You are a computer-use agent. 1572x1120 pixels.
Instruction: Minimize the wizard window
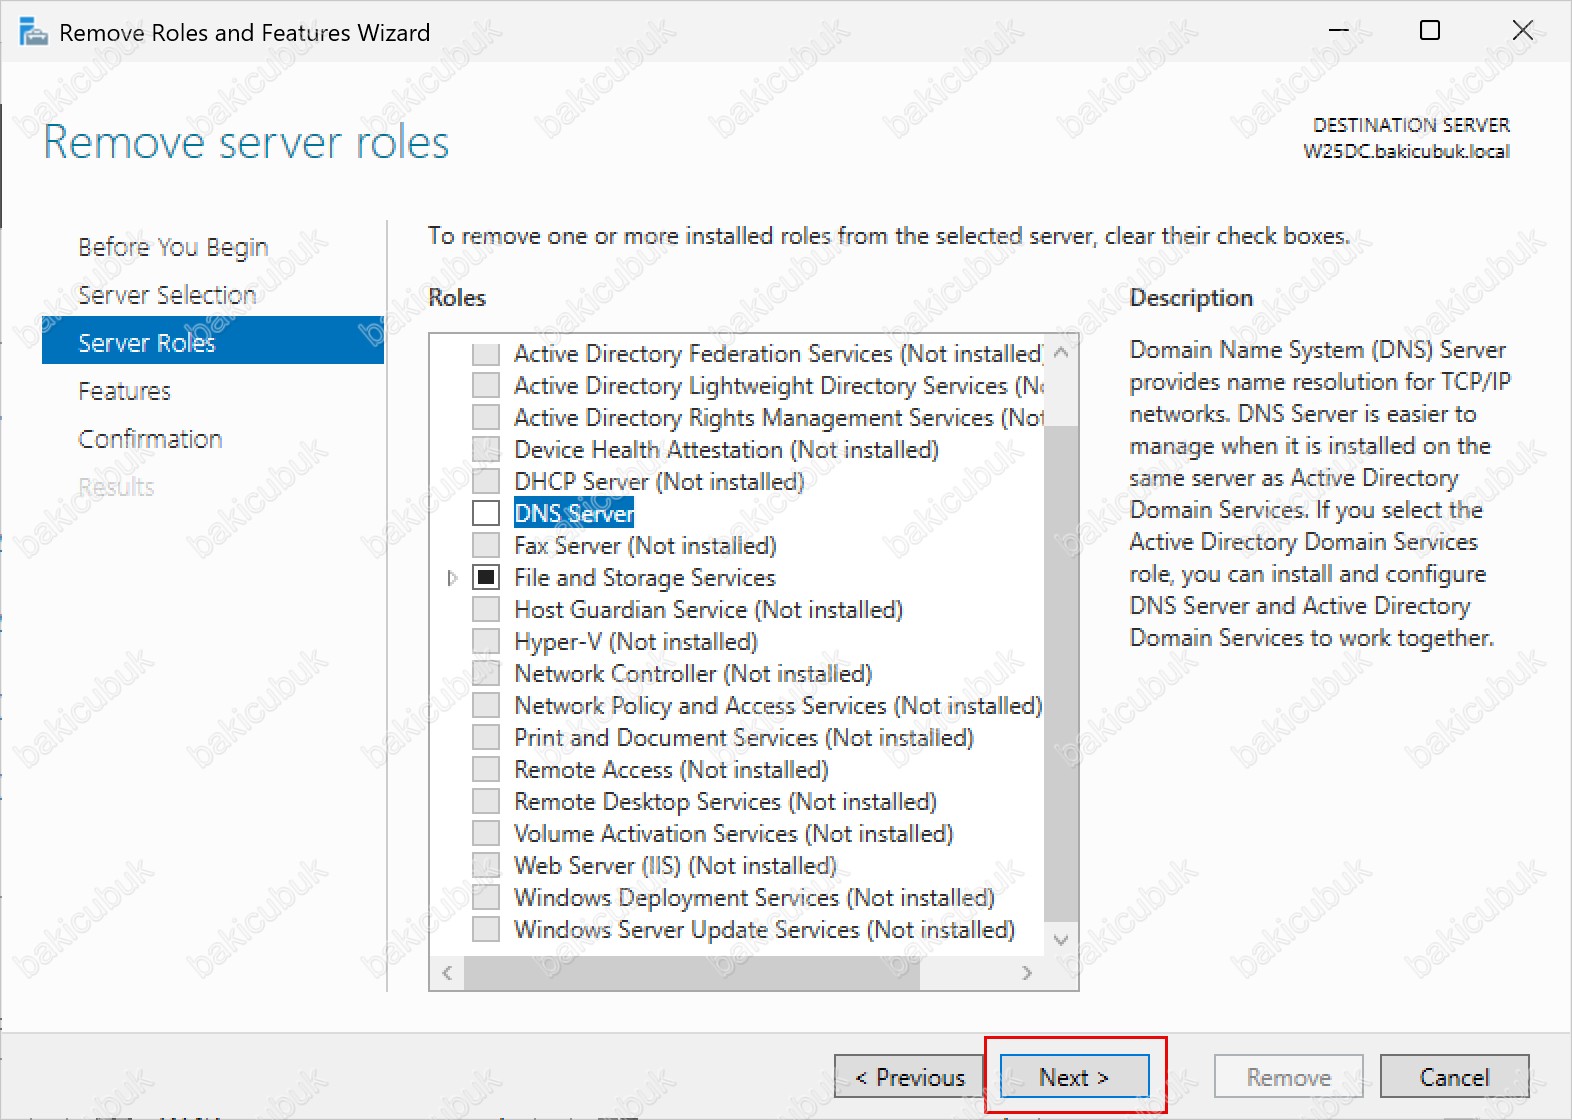coord(1337,31)
